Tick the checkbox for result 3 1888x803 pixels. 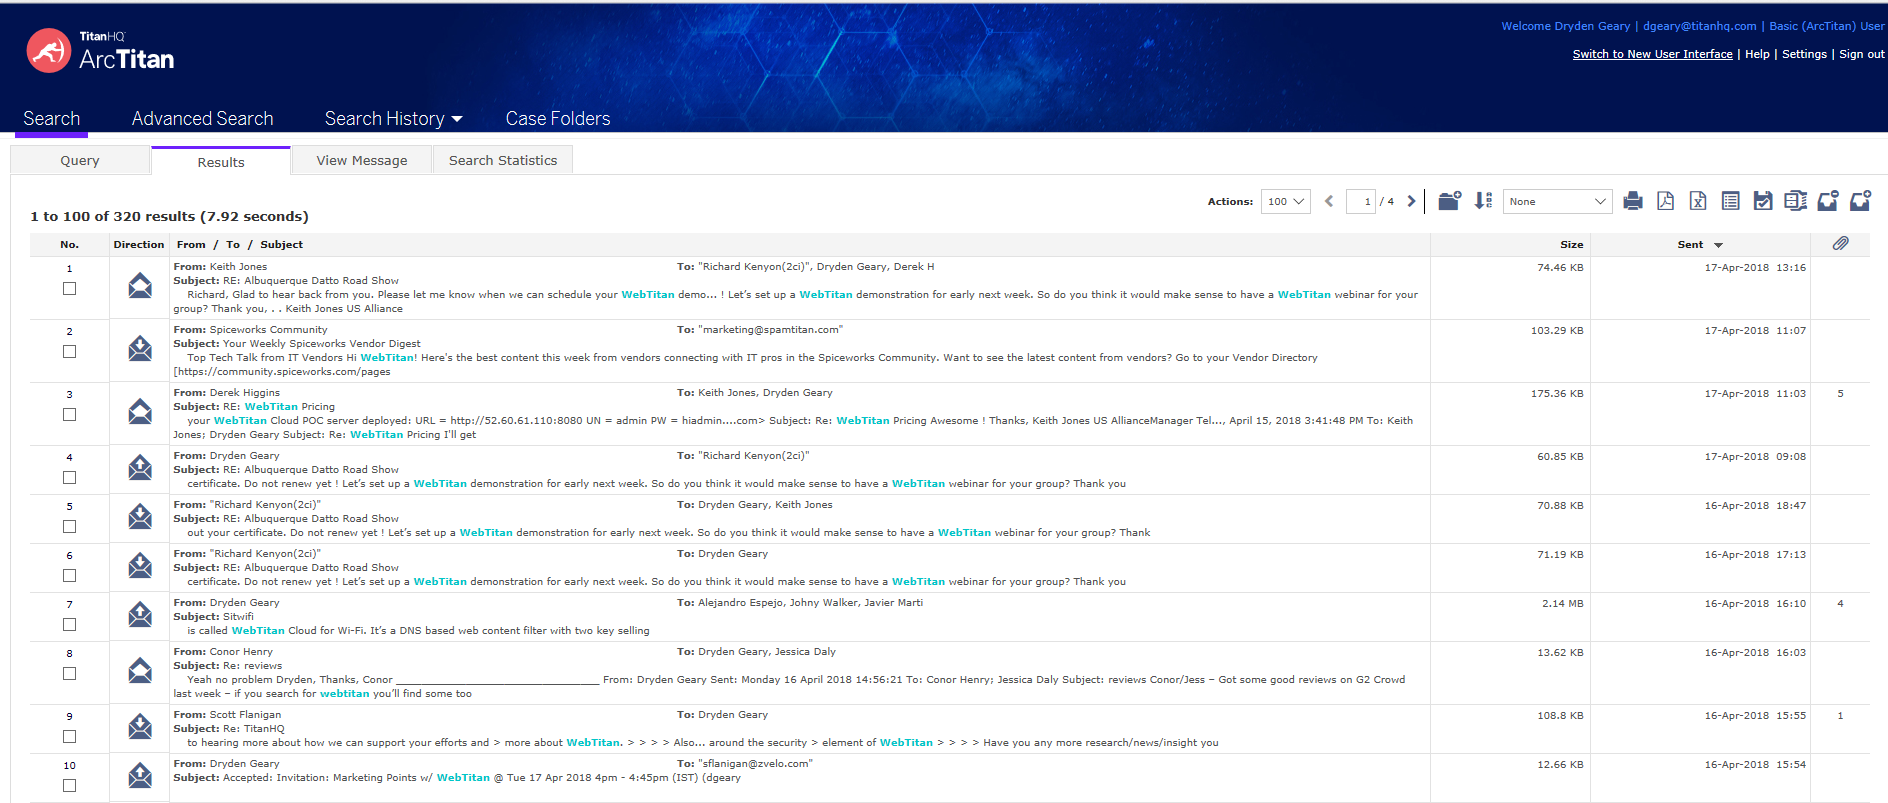pos(70,415)
